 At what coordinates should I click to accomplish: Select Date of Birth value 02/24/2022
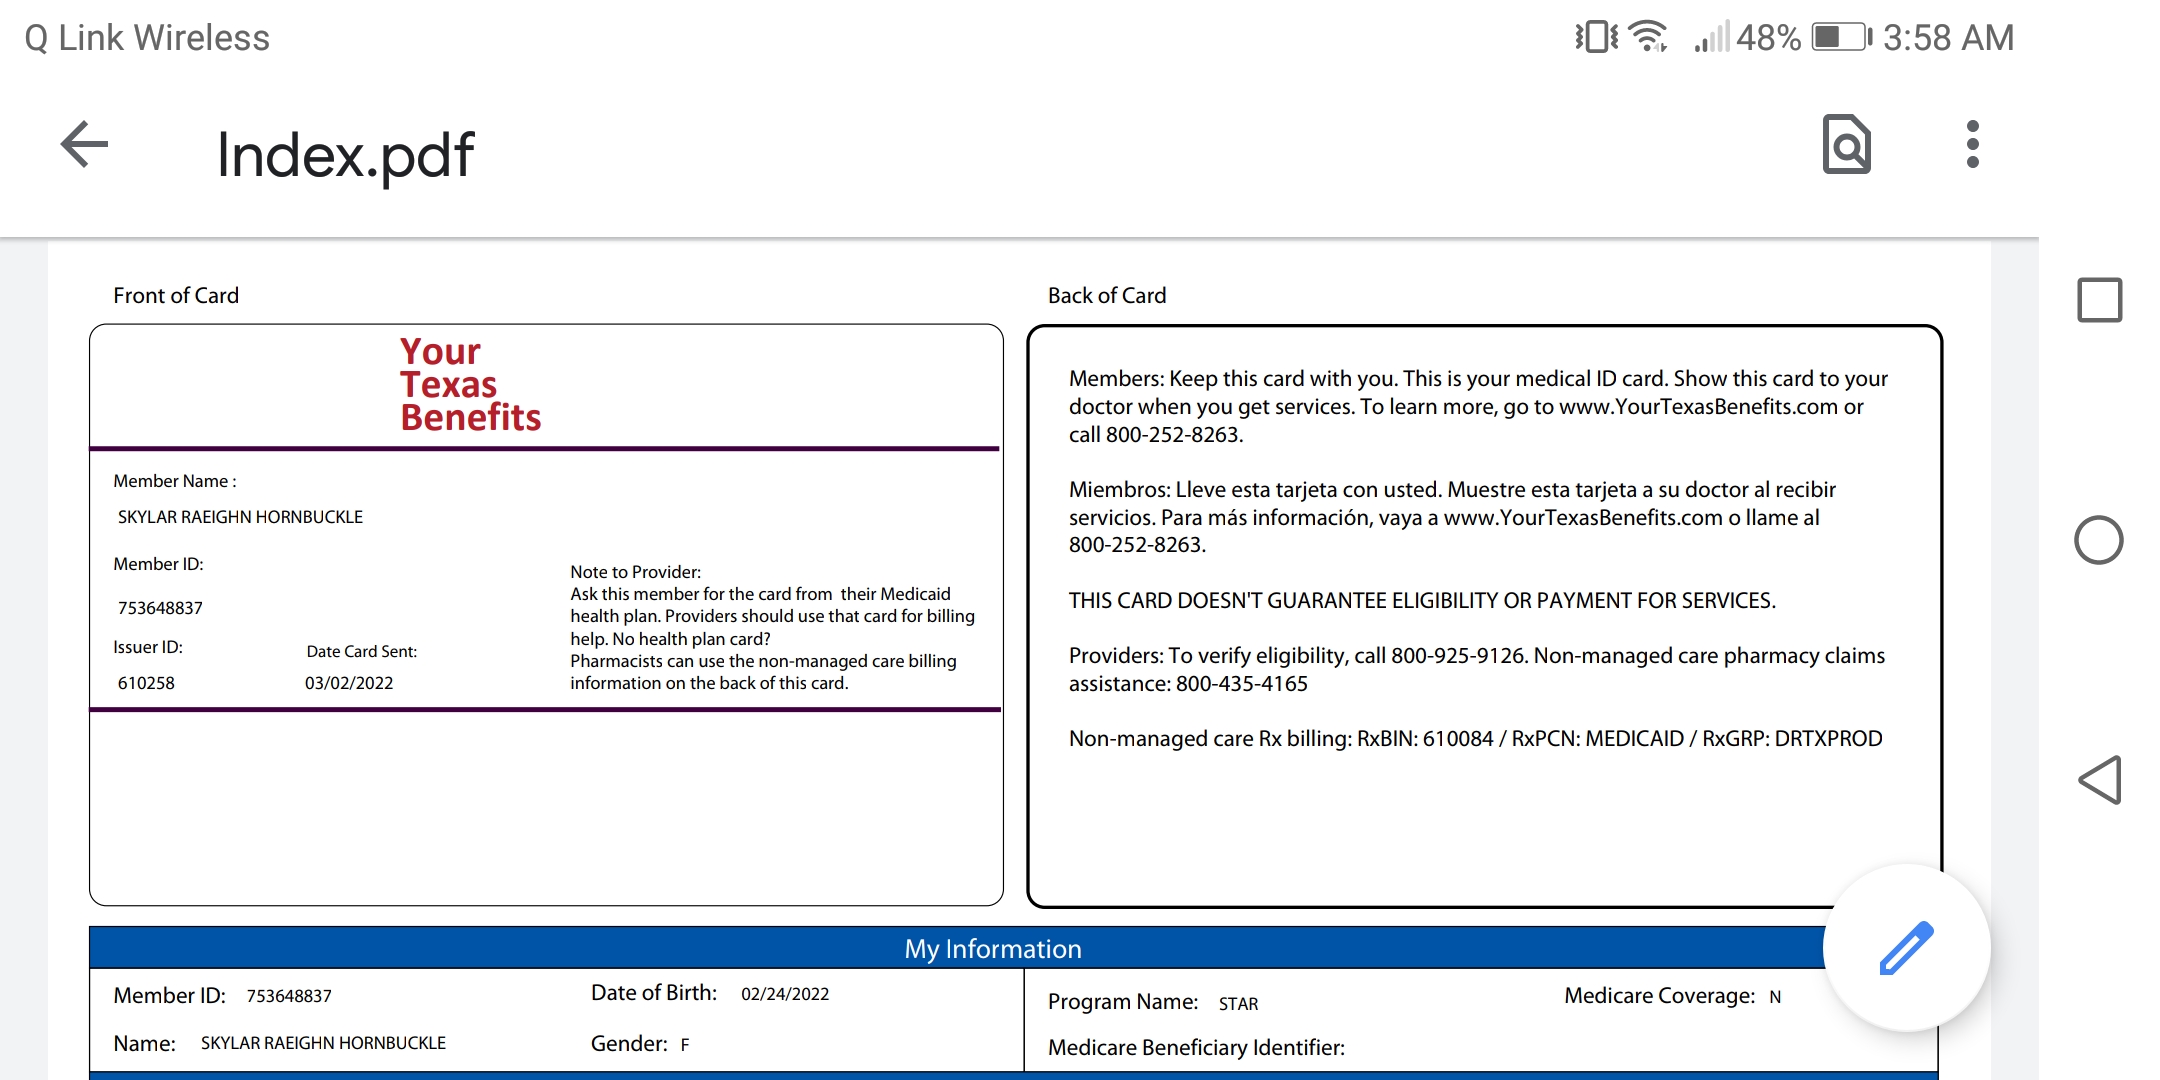tap(785, 994)
